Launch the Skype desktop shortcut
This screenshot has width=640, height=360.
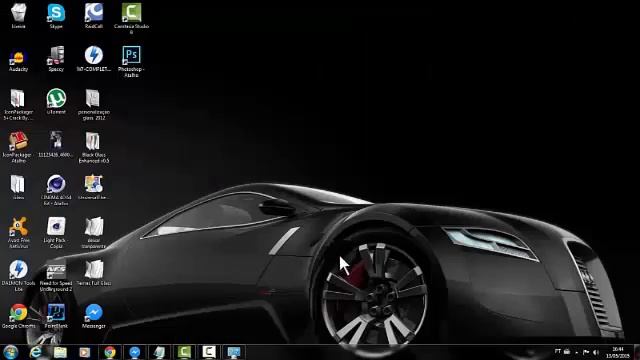[56, 16]
